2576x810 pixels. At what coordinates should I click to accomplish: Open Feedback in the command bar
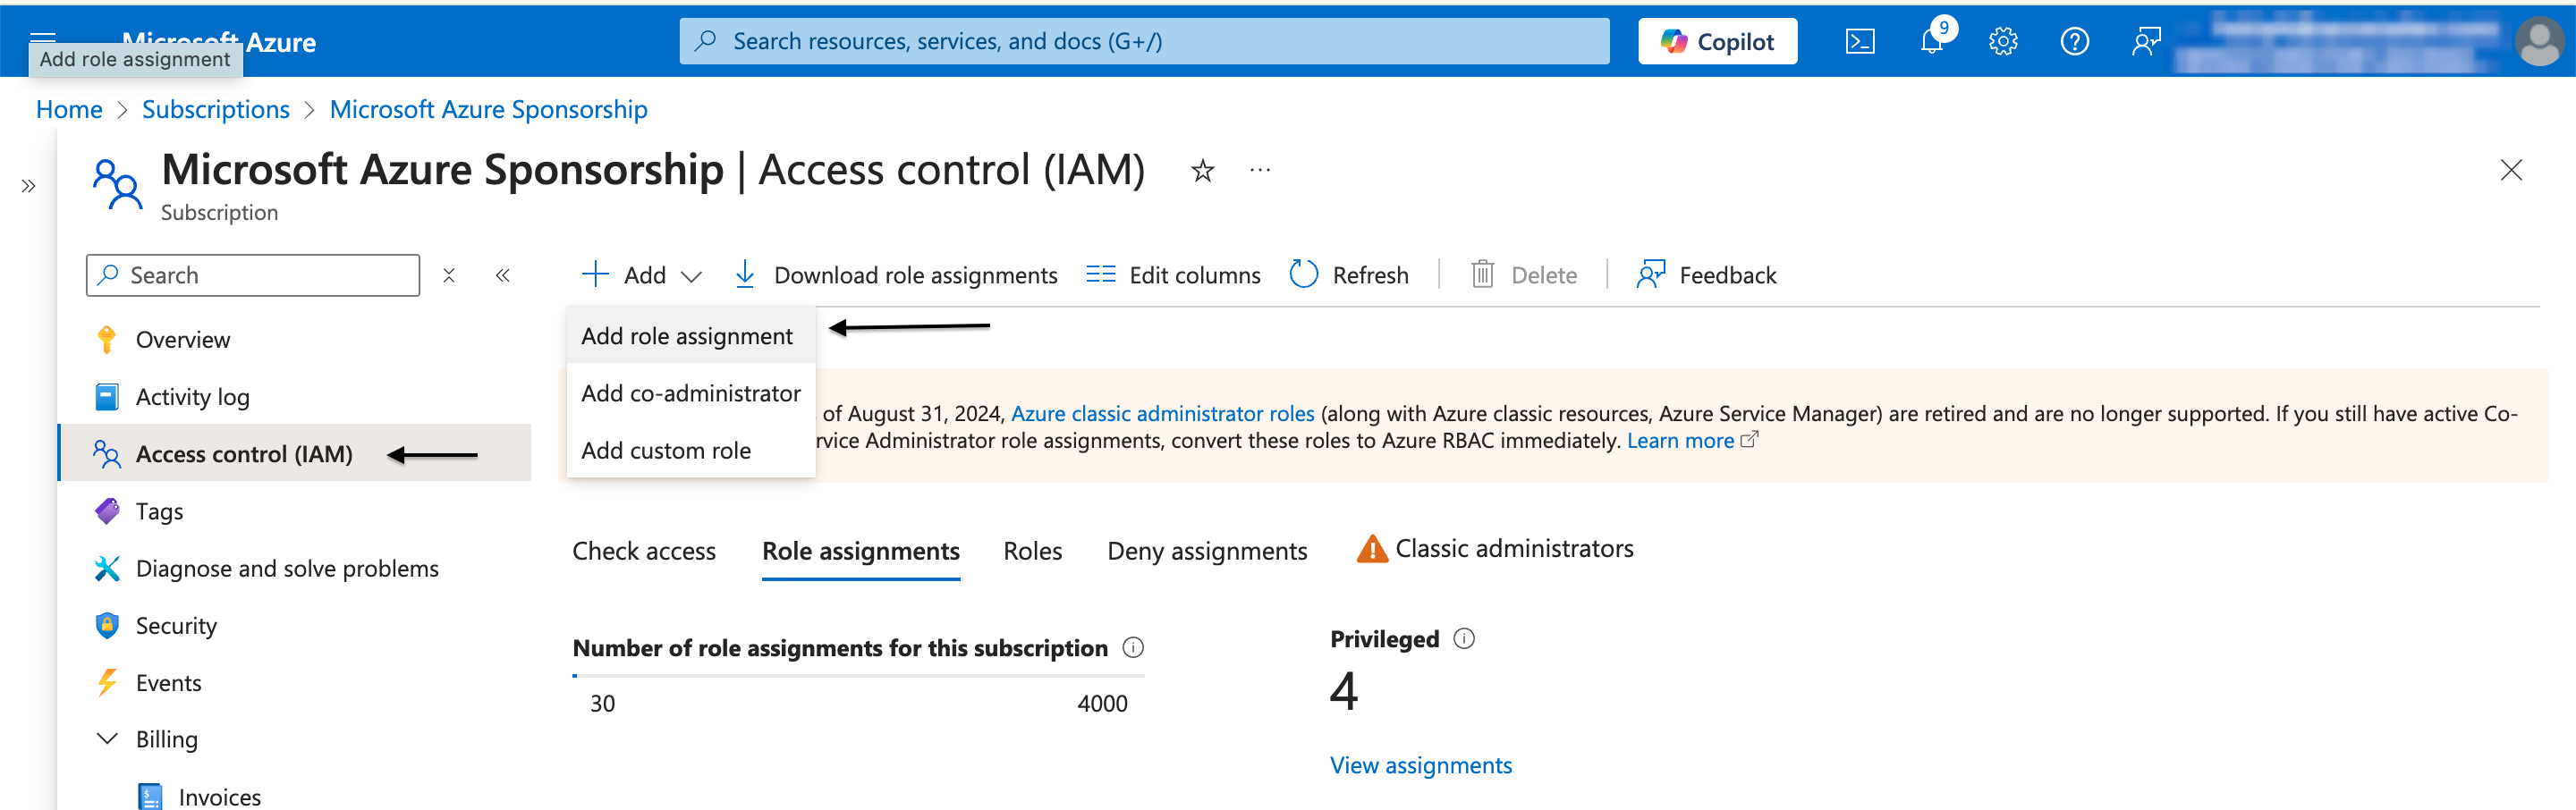click(x=1706, y=275)
